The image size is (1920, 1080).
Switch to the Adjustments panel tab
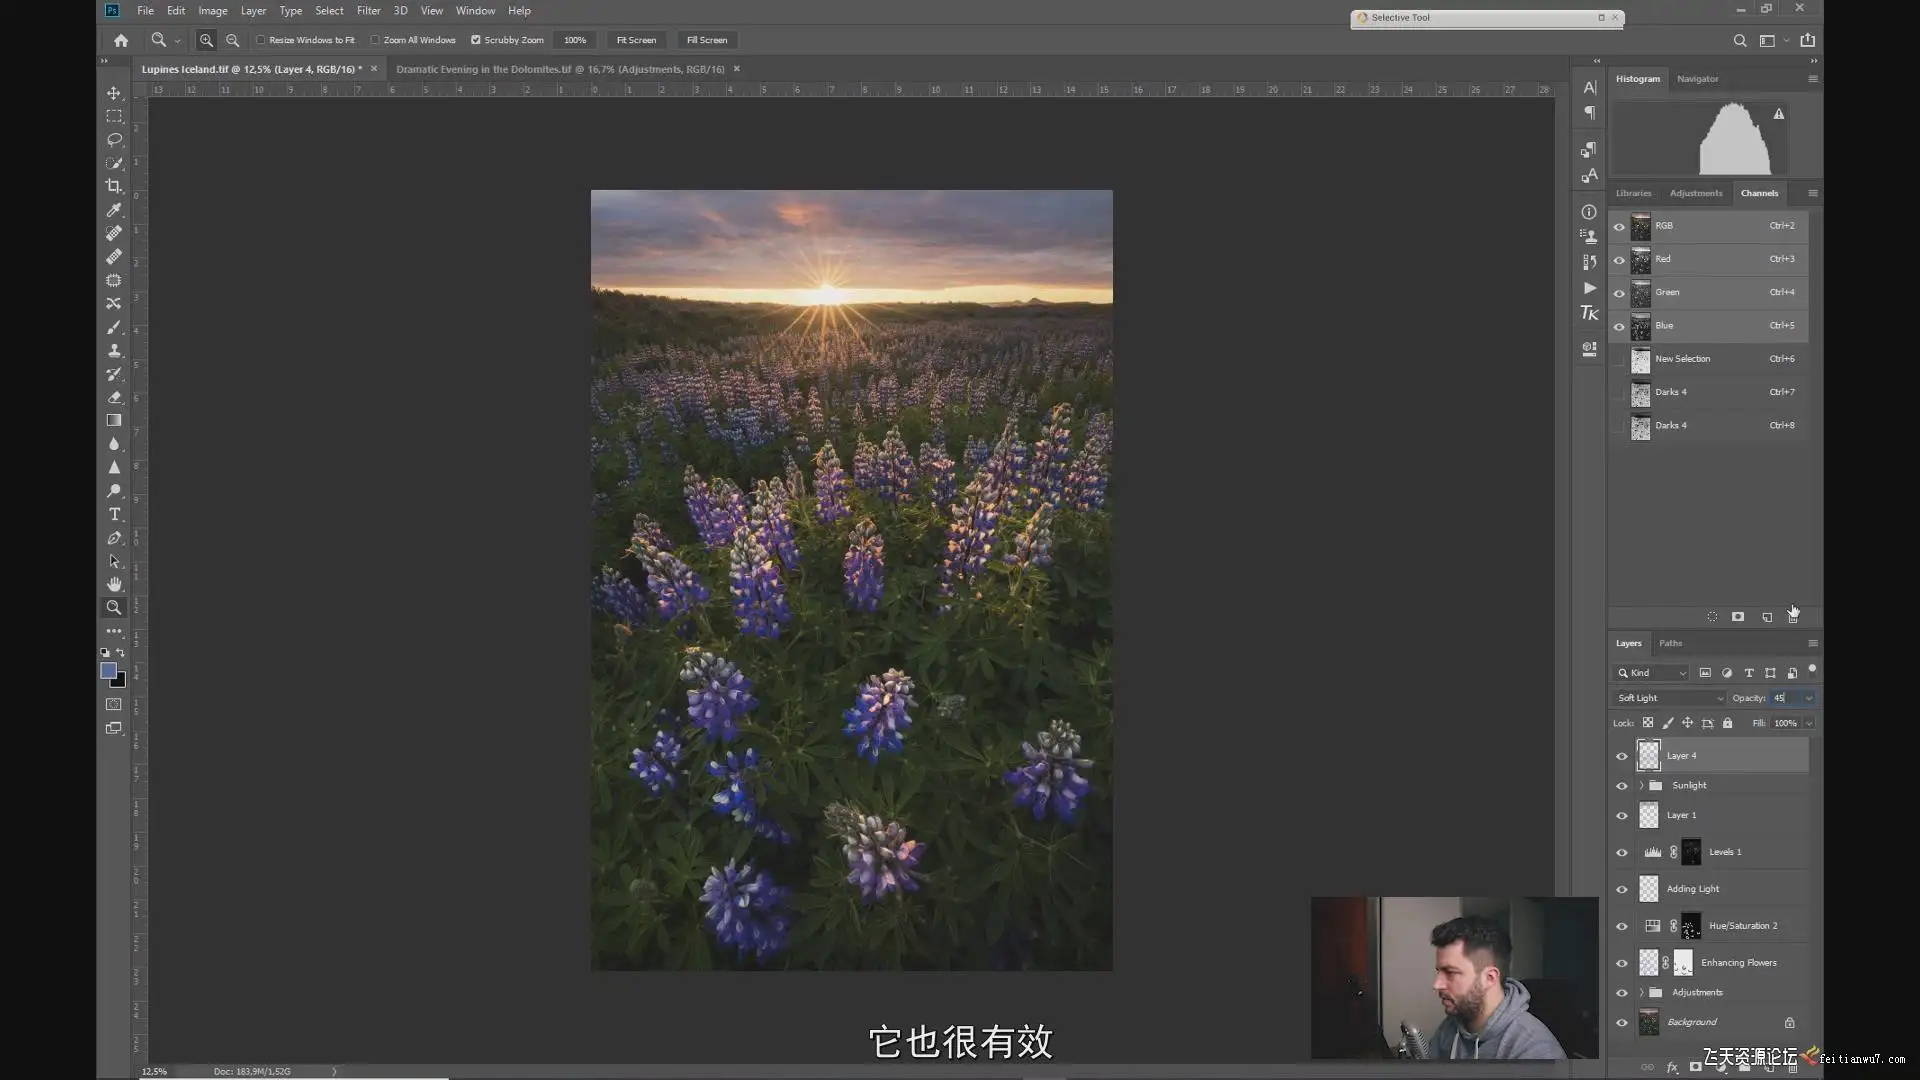tap(1695, 193)
